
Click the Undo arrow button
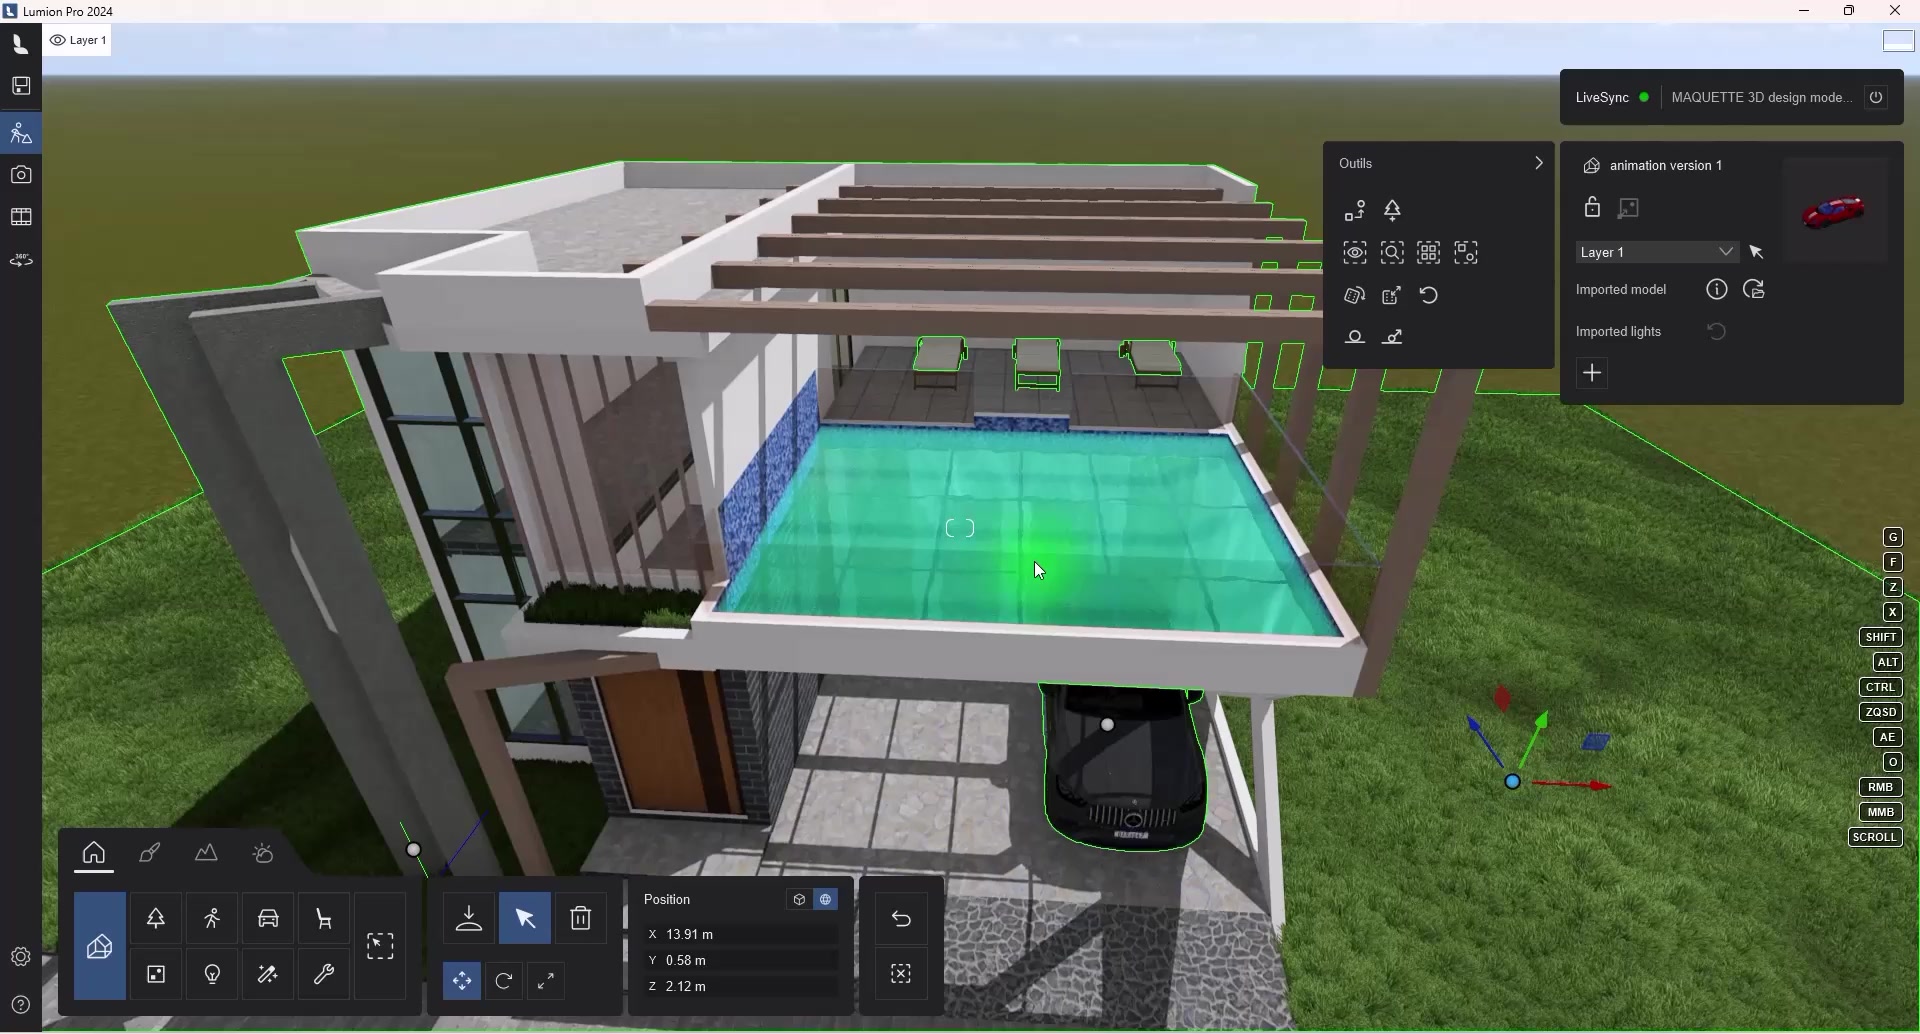[x=901, y=920]
